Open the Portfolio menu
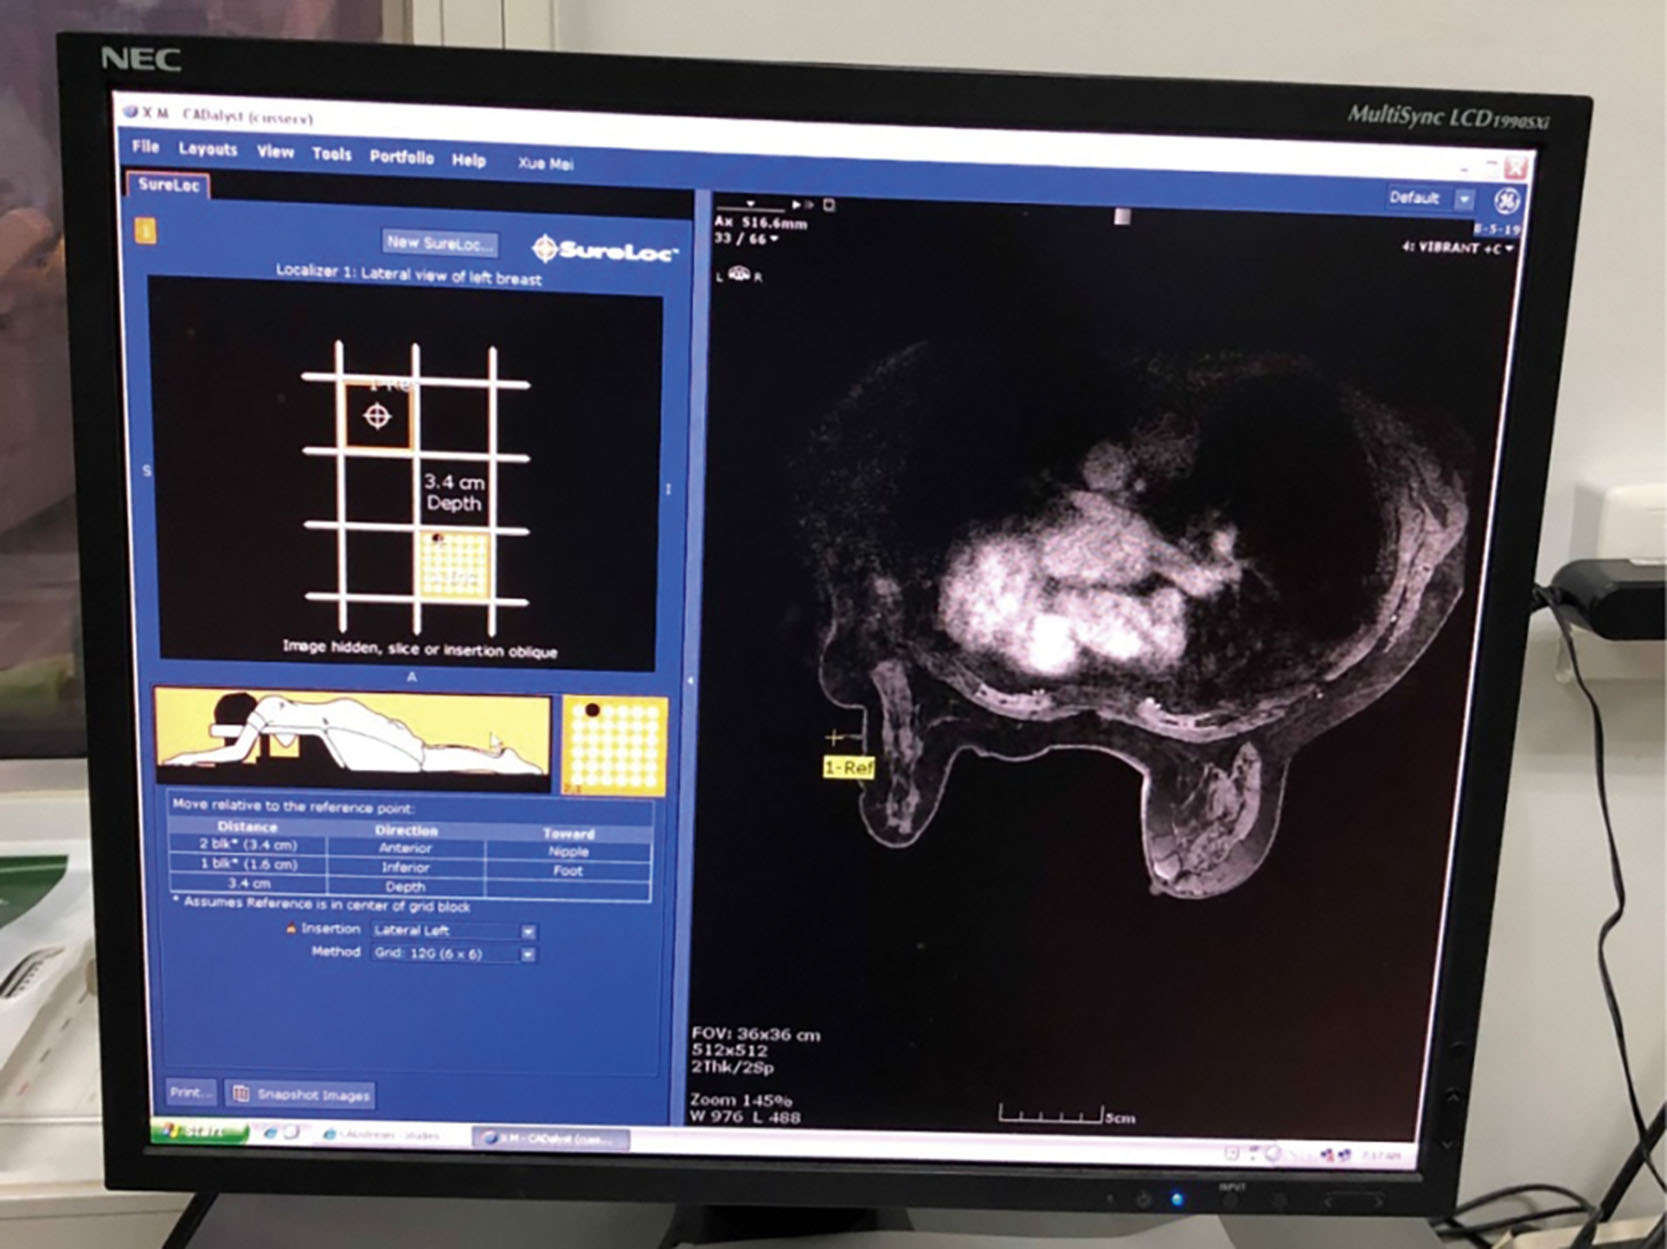This screenshot has width=1667, height=1249. (401, 157)
